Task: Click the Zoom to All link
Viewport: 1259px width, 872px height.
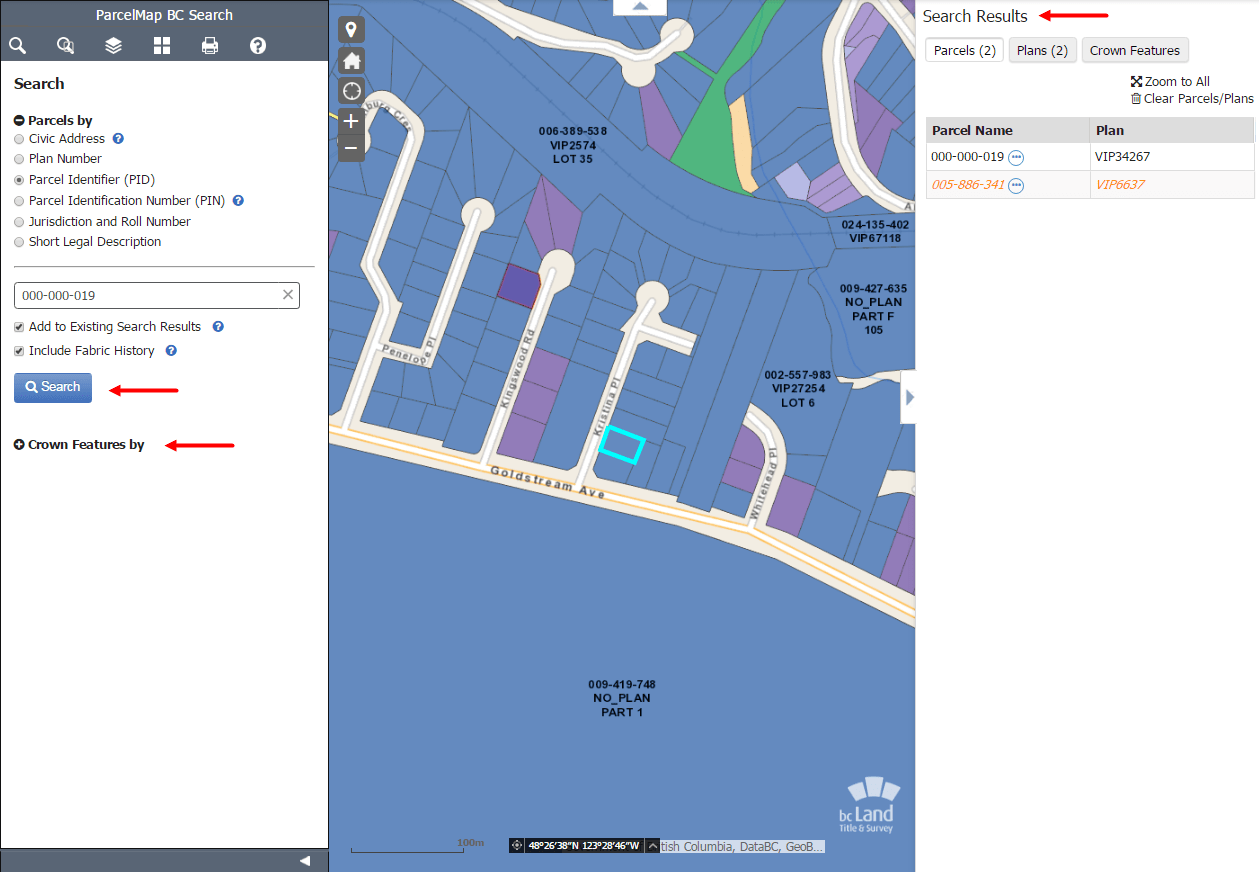Action: 1169,81
